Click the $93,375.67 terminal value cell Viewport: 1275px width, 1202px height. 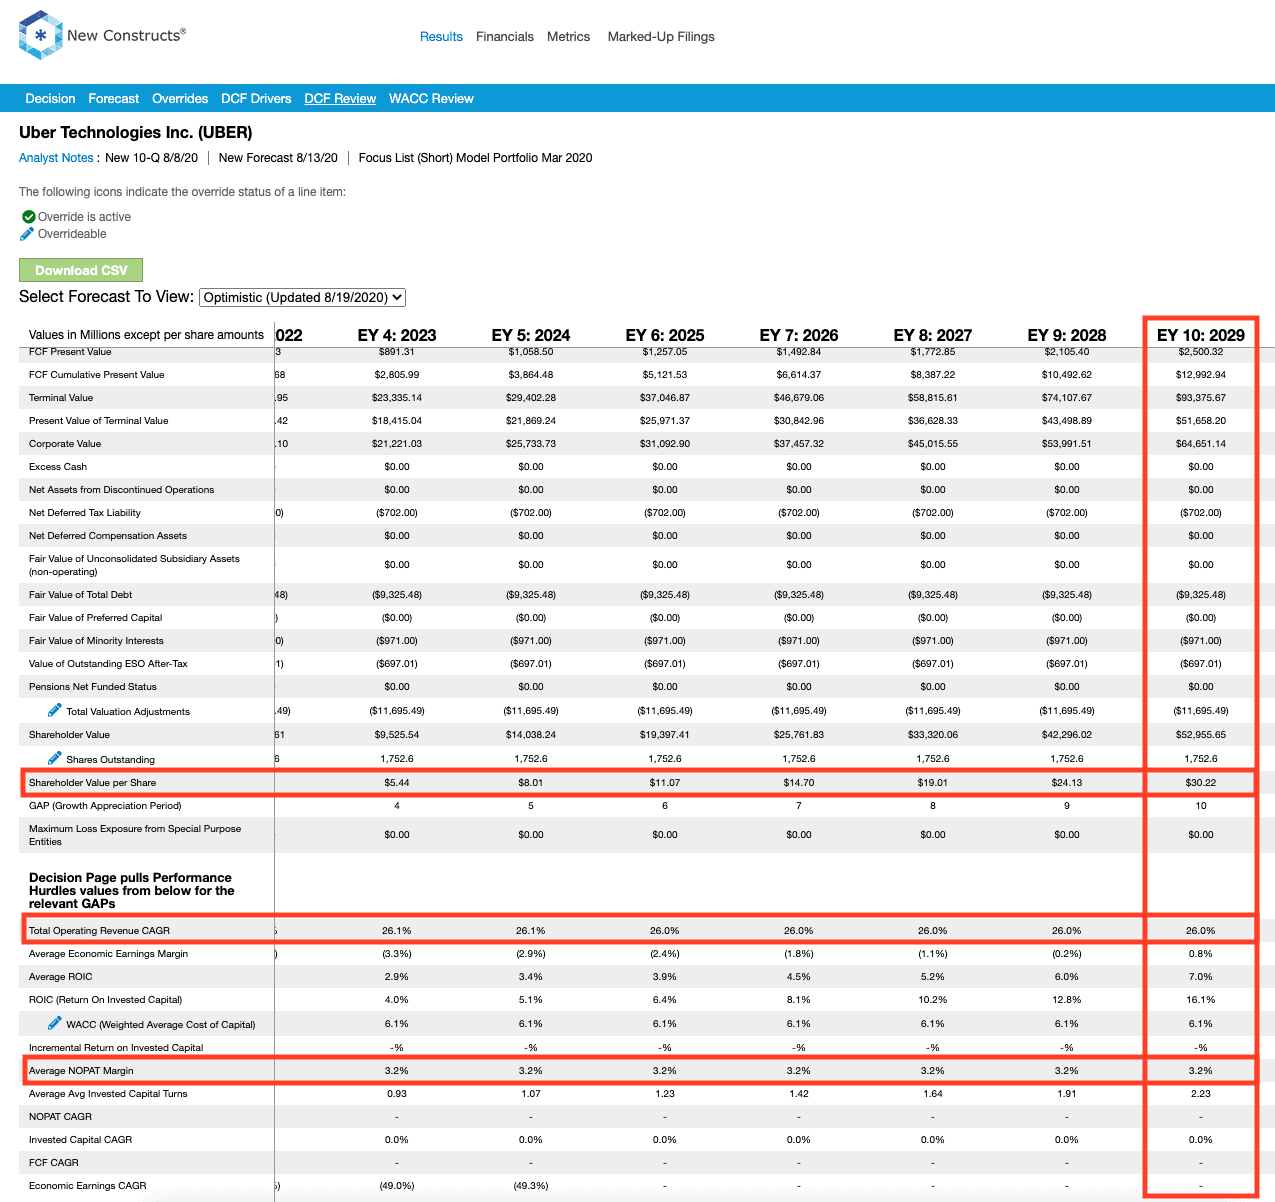pyautogui.click(x=1201, y=398)
